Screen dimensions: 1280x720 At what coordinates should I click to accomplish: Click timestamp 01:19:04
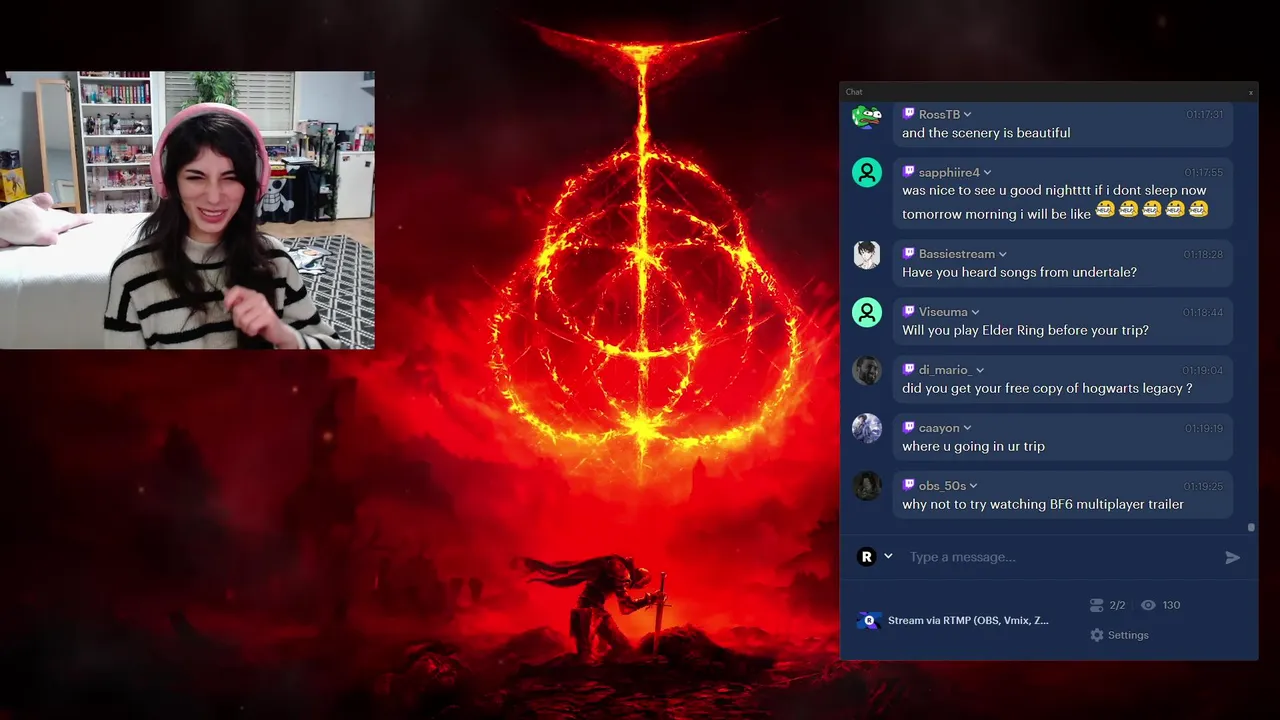(1203, 371)
